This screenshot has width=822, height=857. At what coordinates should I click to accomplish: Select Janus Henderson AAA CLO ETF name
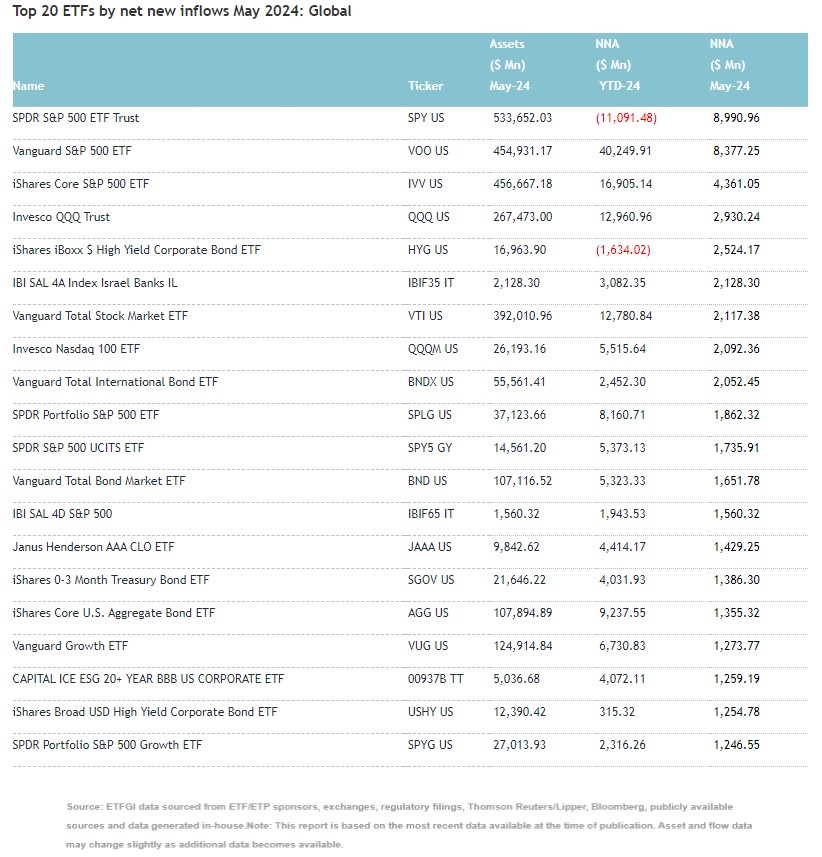click(x=93, y=547)
